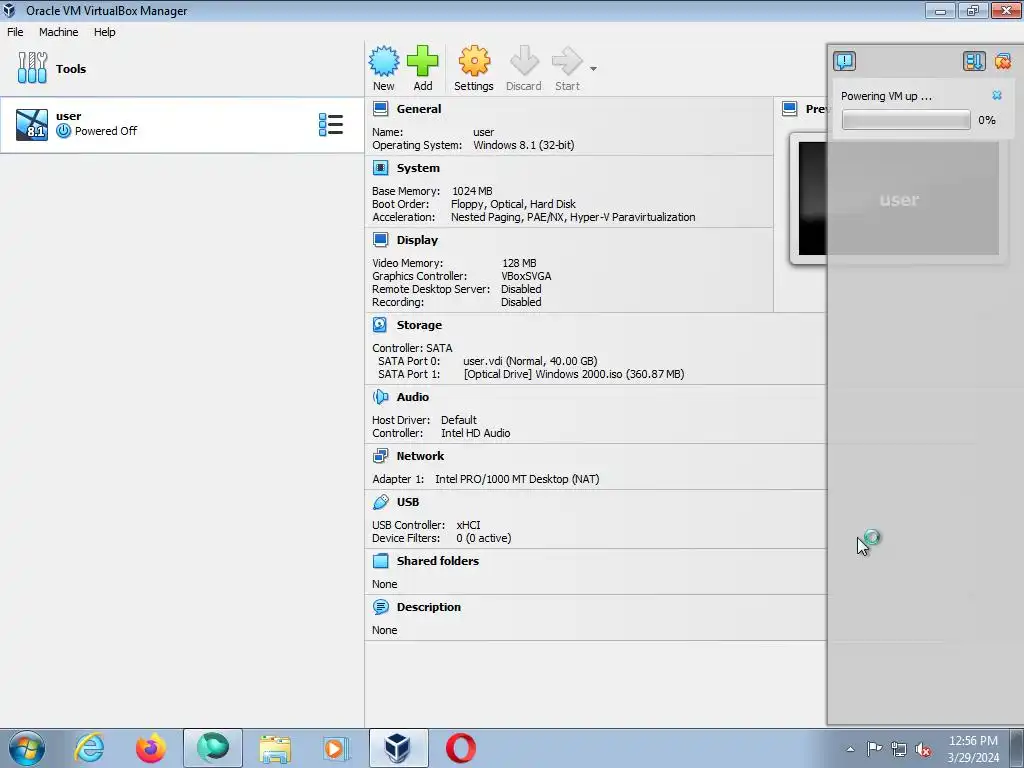Click the taskbar clock 12:56 PM
Screen dimensions: 1024x768
973,741
